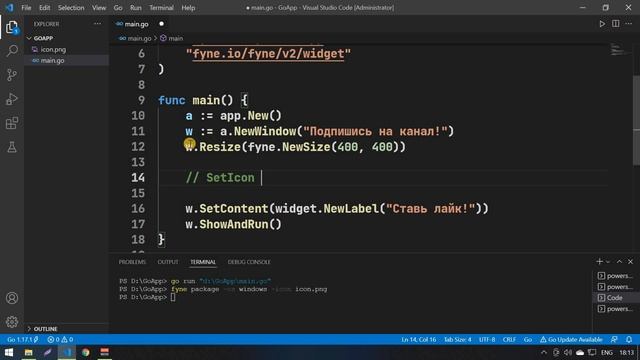Select the TERMINAL panel tab
640x360 pixels.
click(x=203, y=262)
